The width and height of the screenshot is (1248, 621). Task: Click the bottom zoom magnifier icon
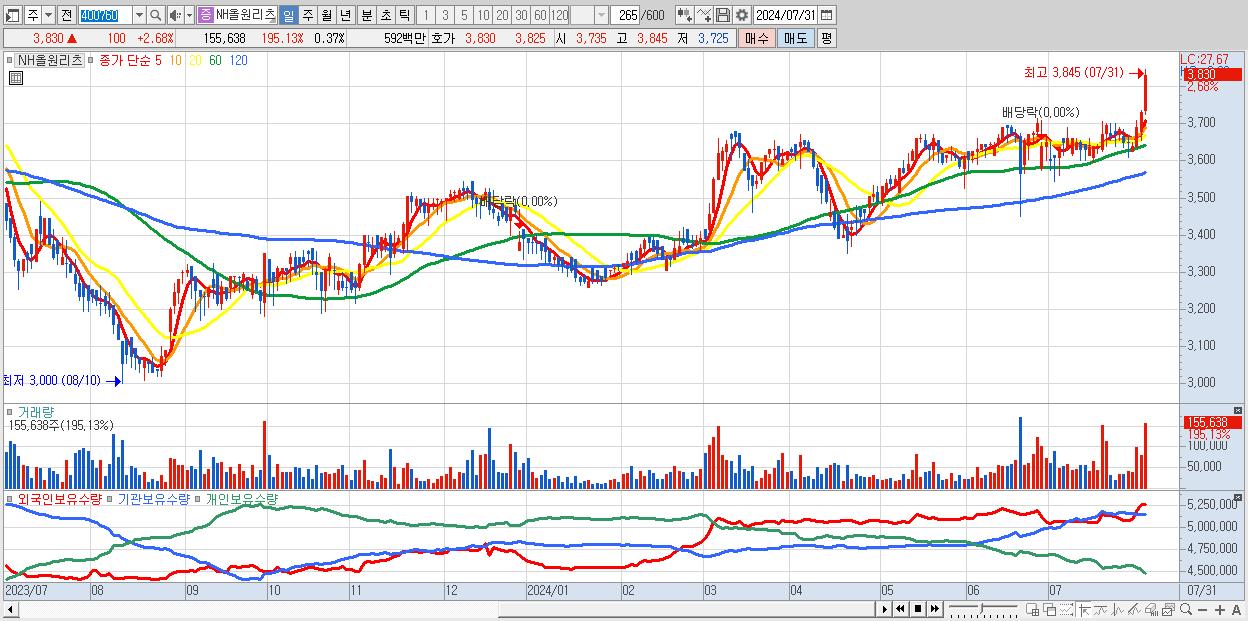tap(1185, 608)
